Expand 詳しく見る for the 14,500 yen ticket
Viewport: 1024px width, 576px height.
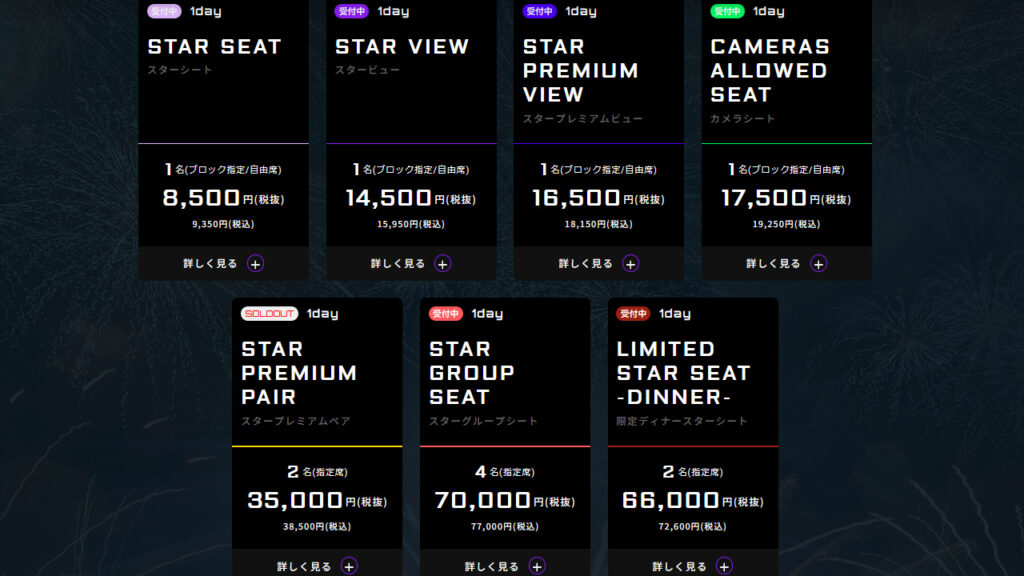coord(398,264)
